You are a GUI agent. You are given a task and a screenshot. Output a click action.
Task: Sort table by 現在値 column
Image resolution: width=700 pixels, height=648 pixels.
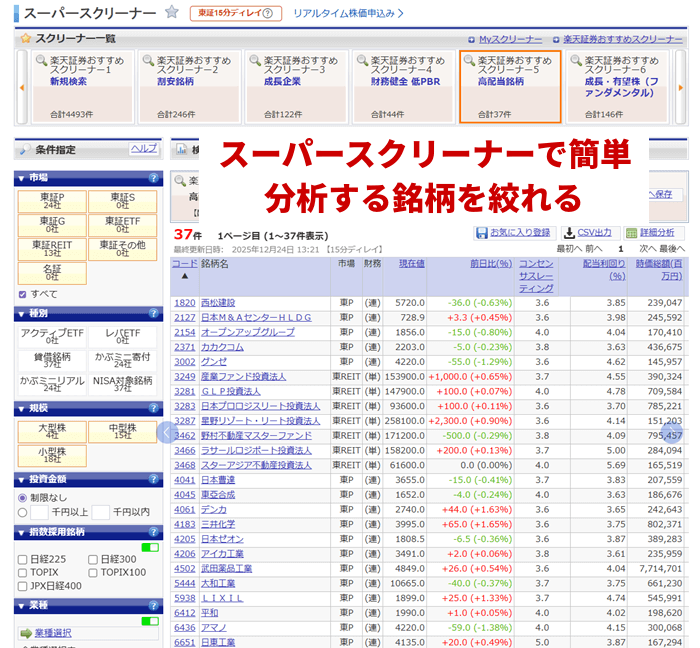point(412,264)
